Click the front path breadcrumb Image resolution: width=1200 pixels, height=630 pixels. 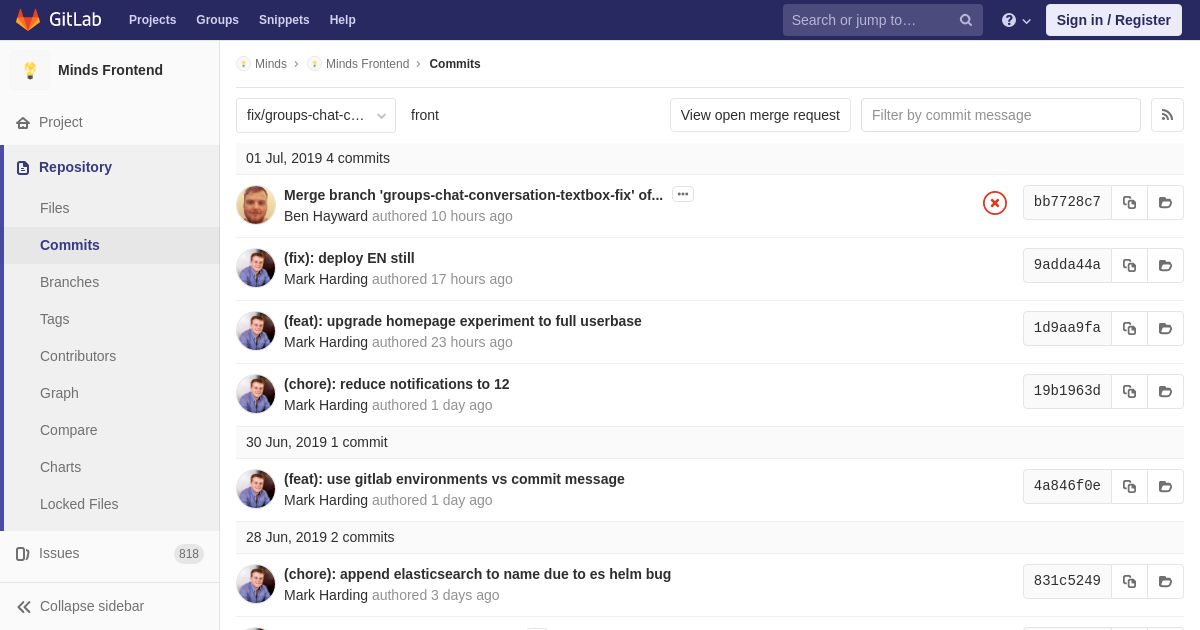point(425,115)
